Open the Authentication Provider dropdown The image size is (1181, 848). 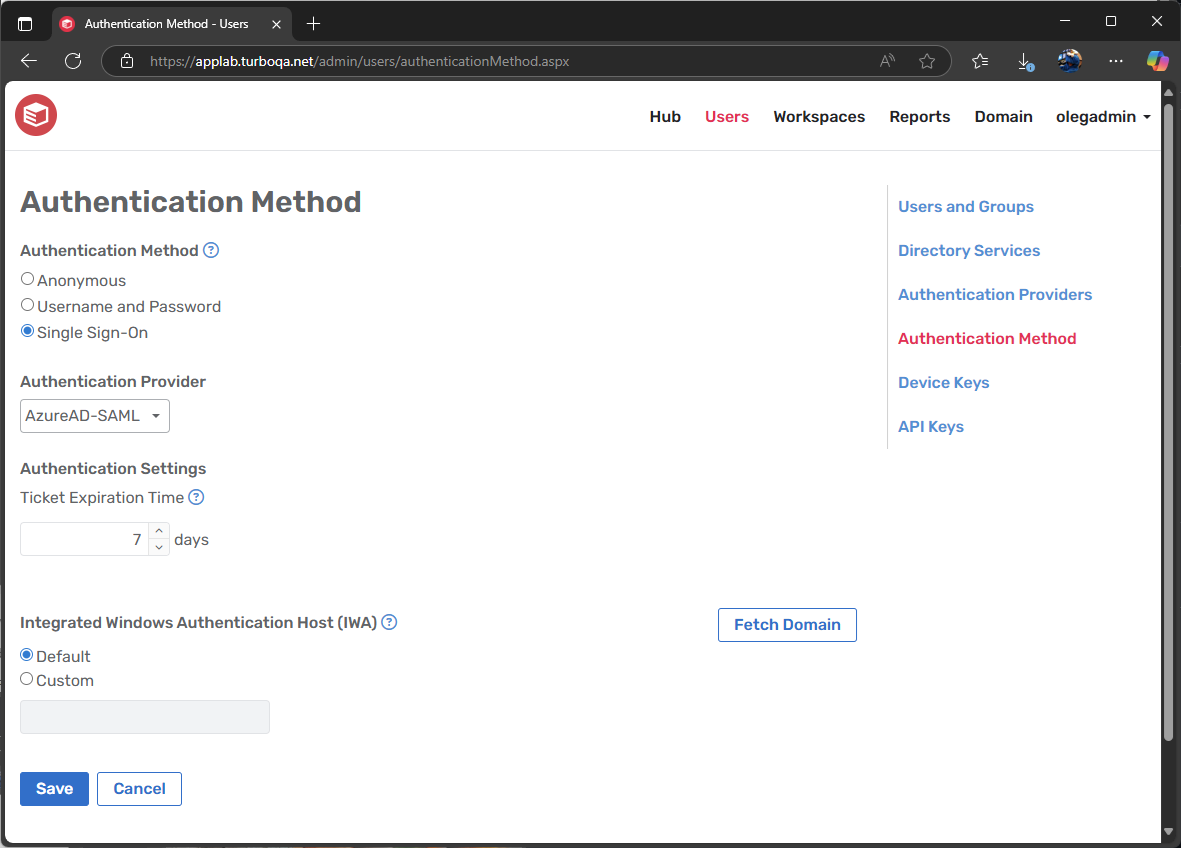tap(94, 415)
